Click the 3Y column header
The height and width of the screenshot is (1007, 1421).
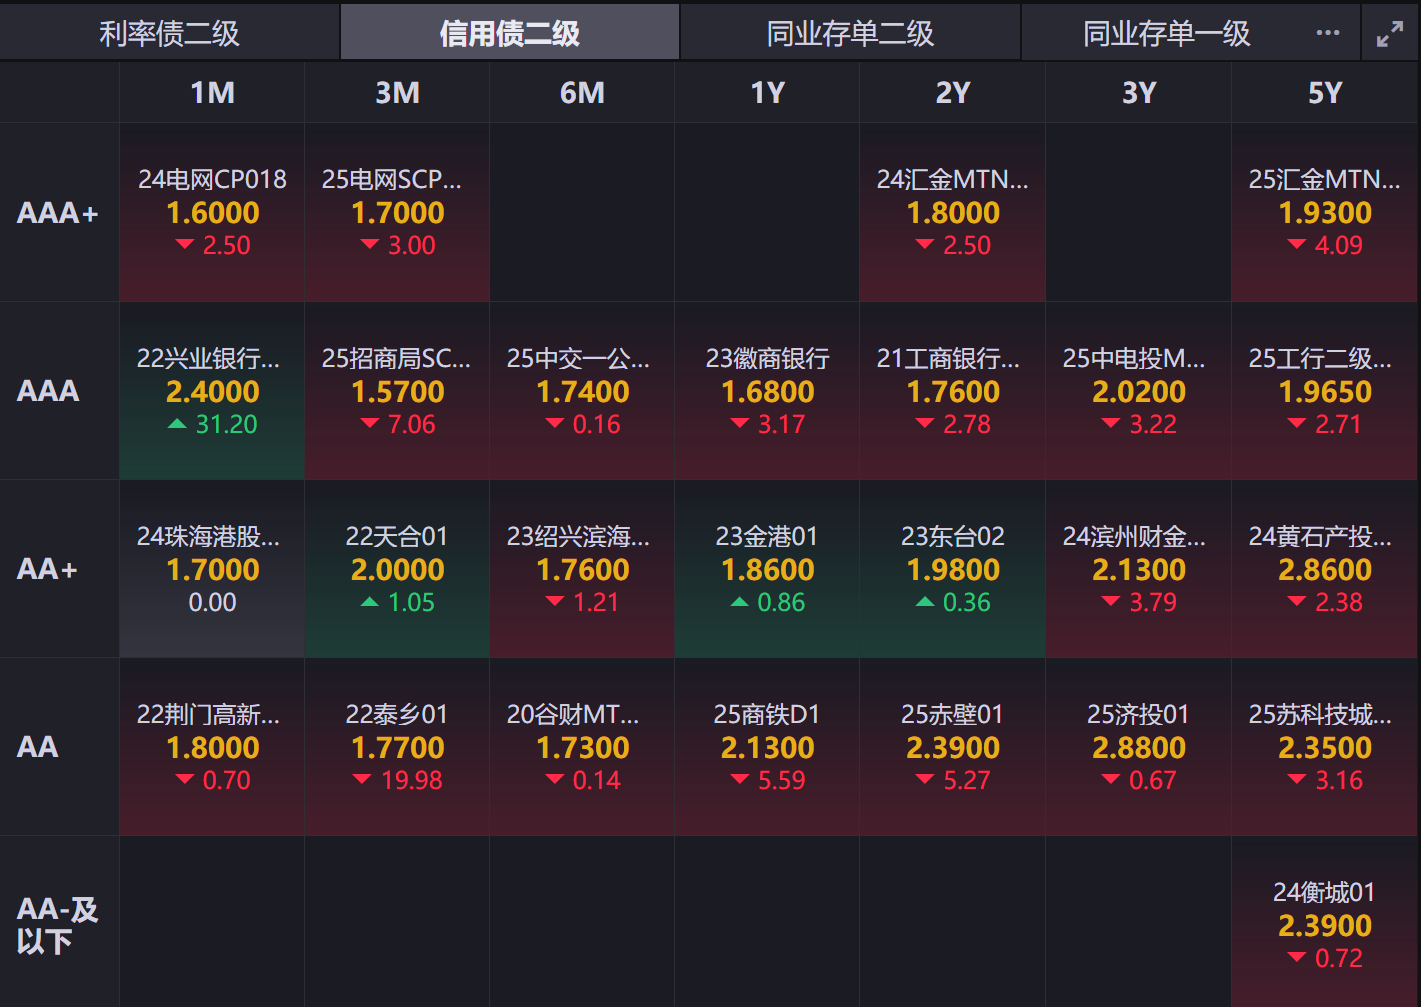pos(1138,93)
